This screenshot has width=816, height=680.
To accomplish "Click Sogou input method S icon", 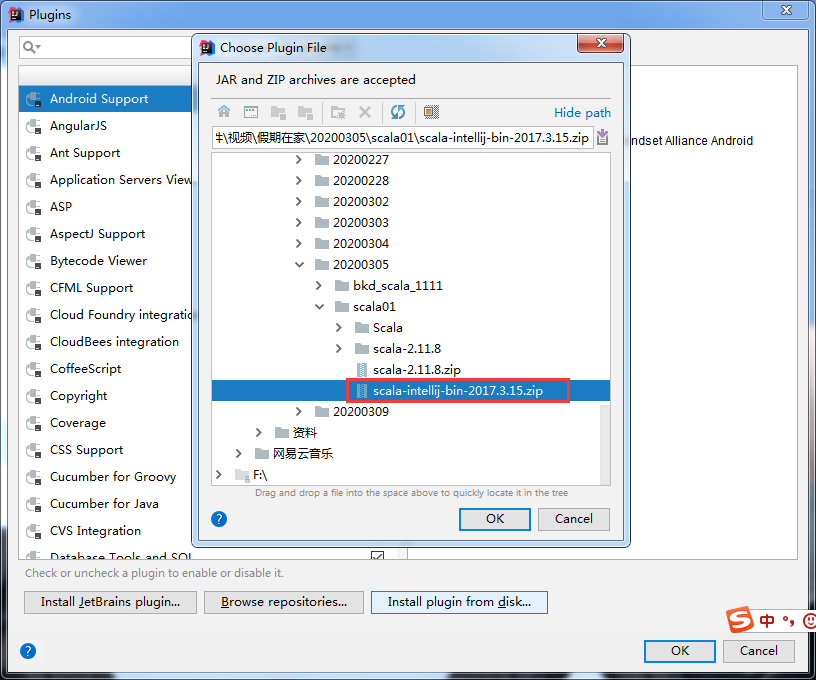I will (x=740, y=619).
